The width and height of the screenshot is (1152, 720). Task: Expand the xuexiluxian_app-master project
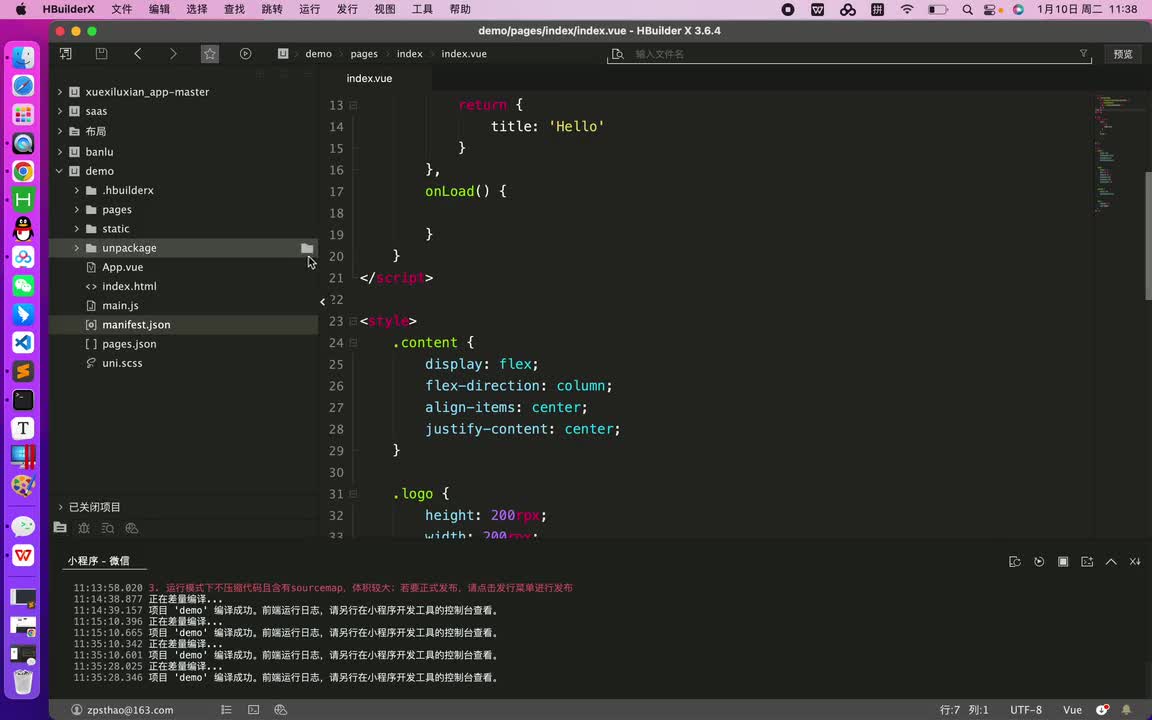[60, 92]
